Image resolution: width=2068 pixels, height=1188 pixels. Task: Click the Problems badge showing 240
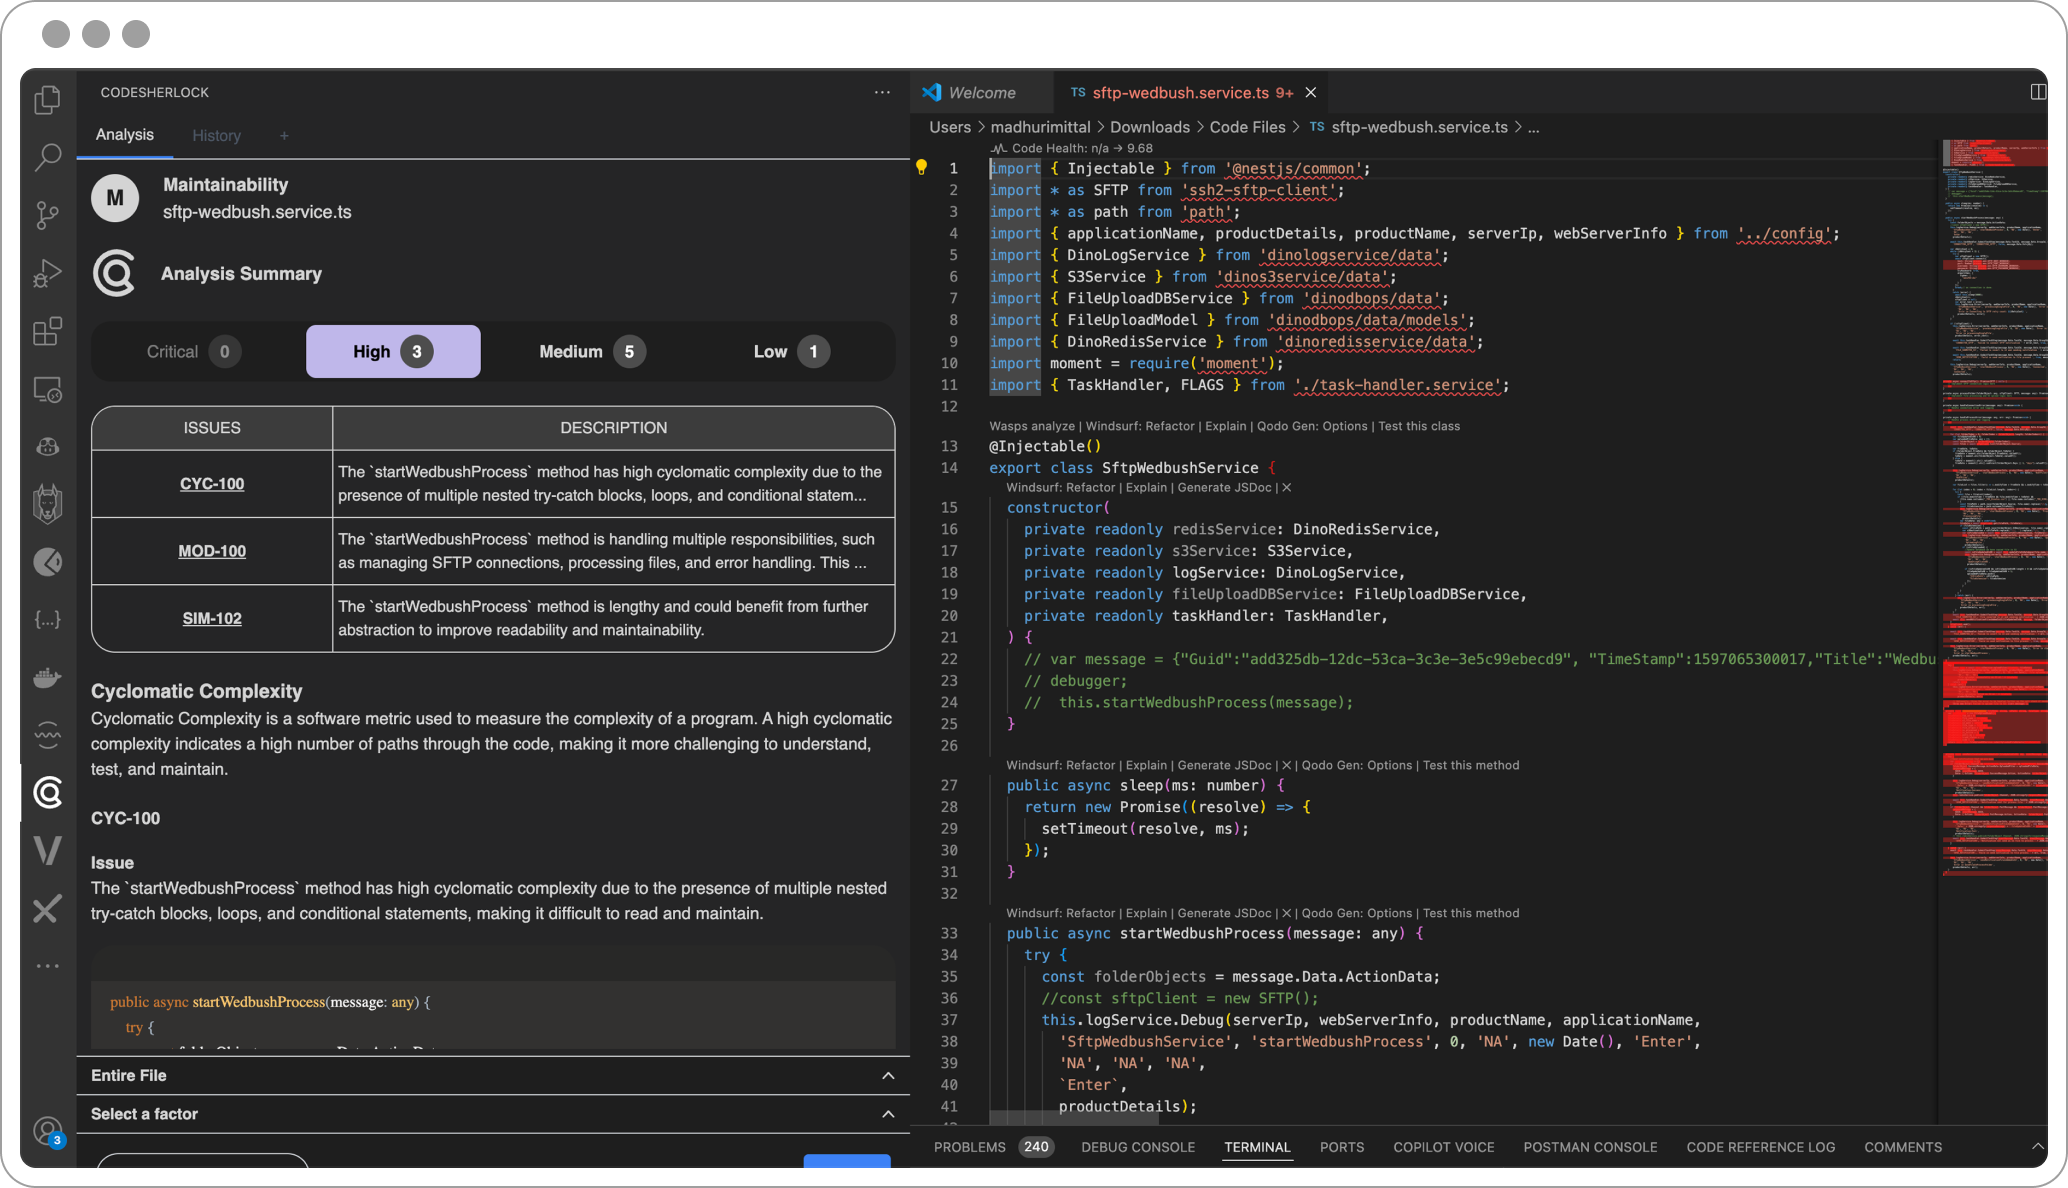coord(1036,1147)
